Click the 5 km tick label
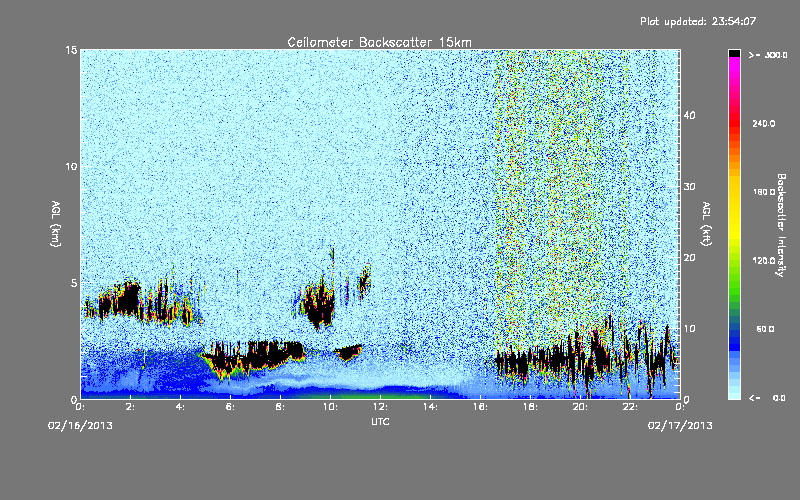Viewport: 800px width, 500px height. click(x=74, y=283)
